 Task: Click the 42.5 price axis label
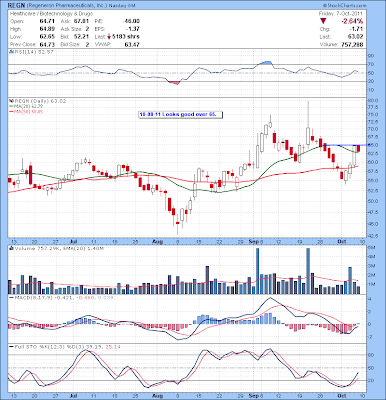click(x=374, y=236)
